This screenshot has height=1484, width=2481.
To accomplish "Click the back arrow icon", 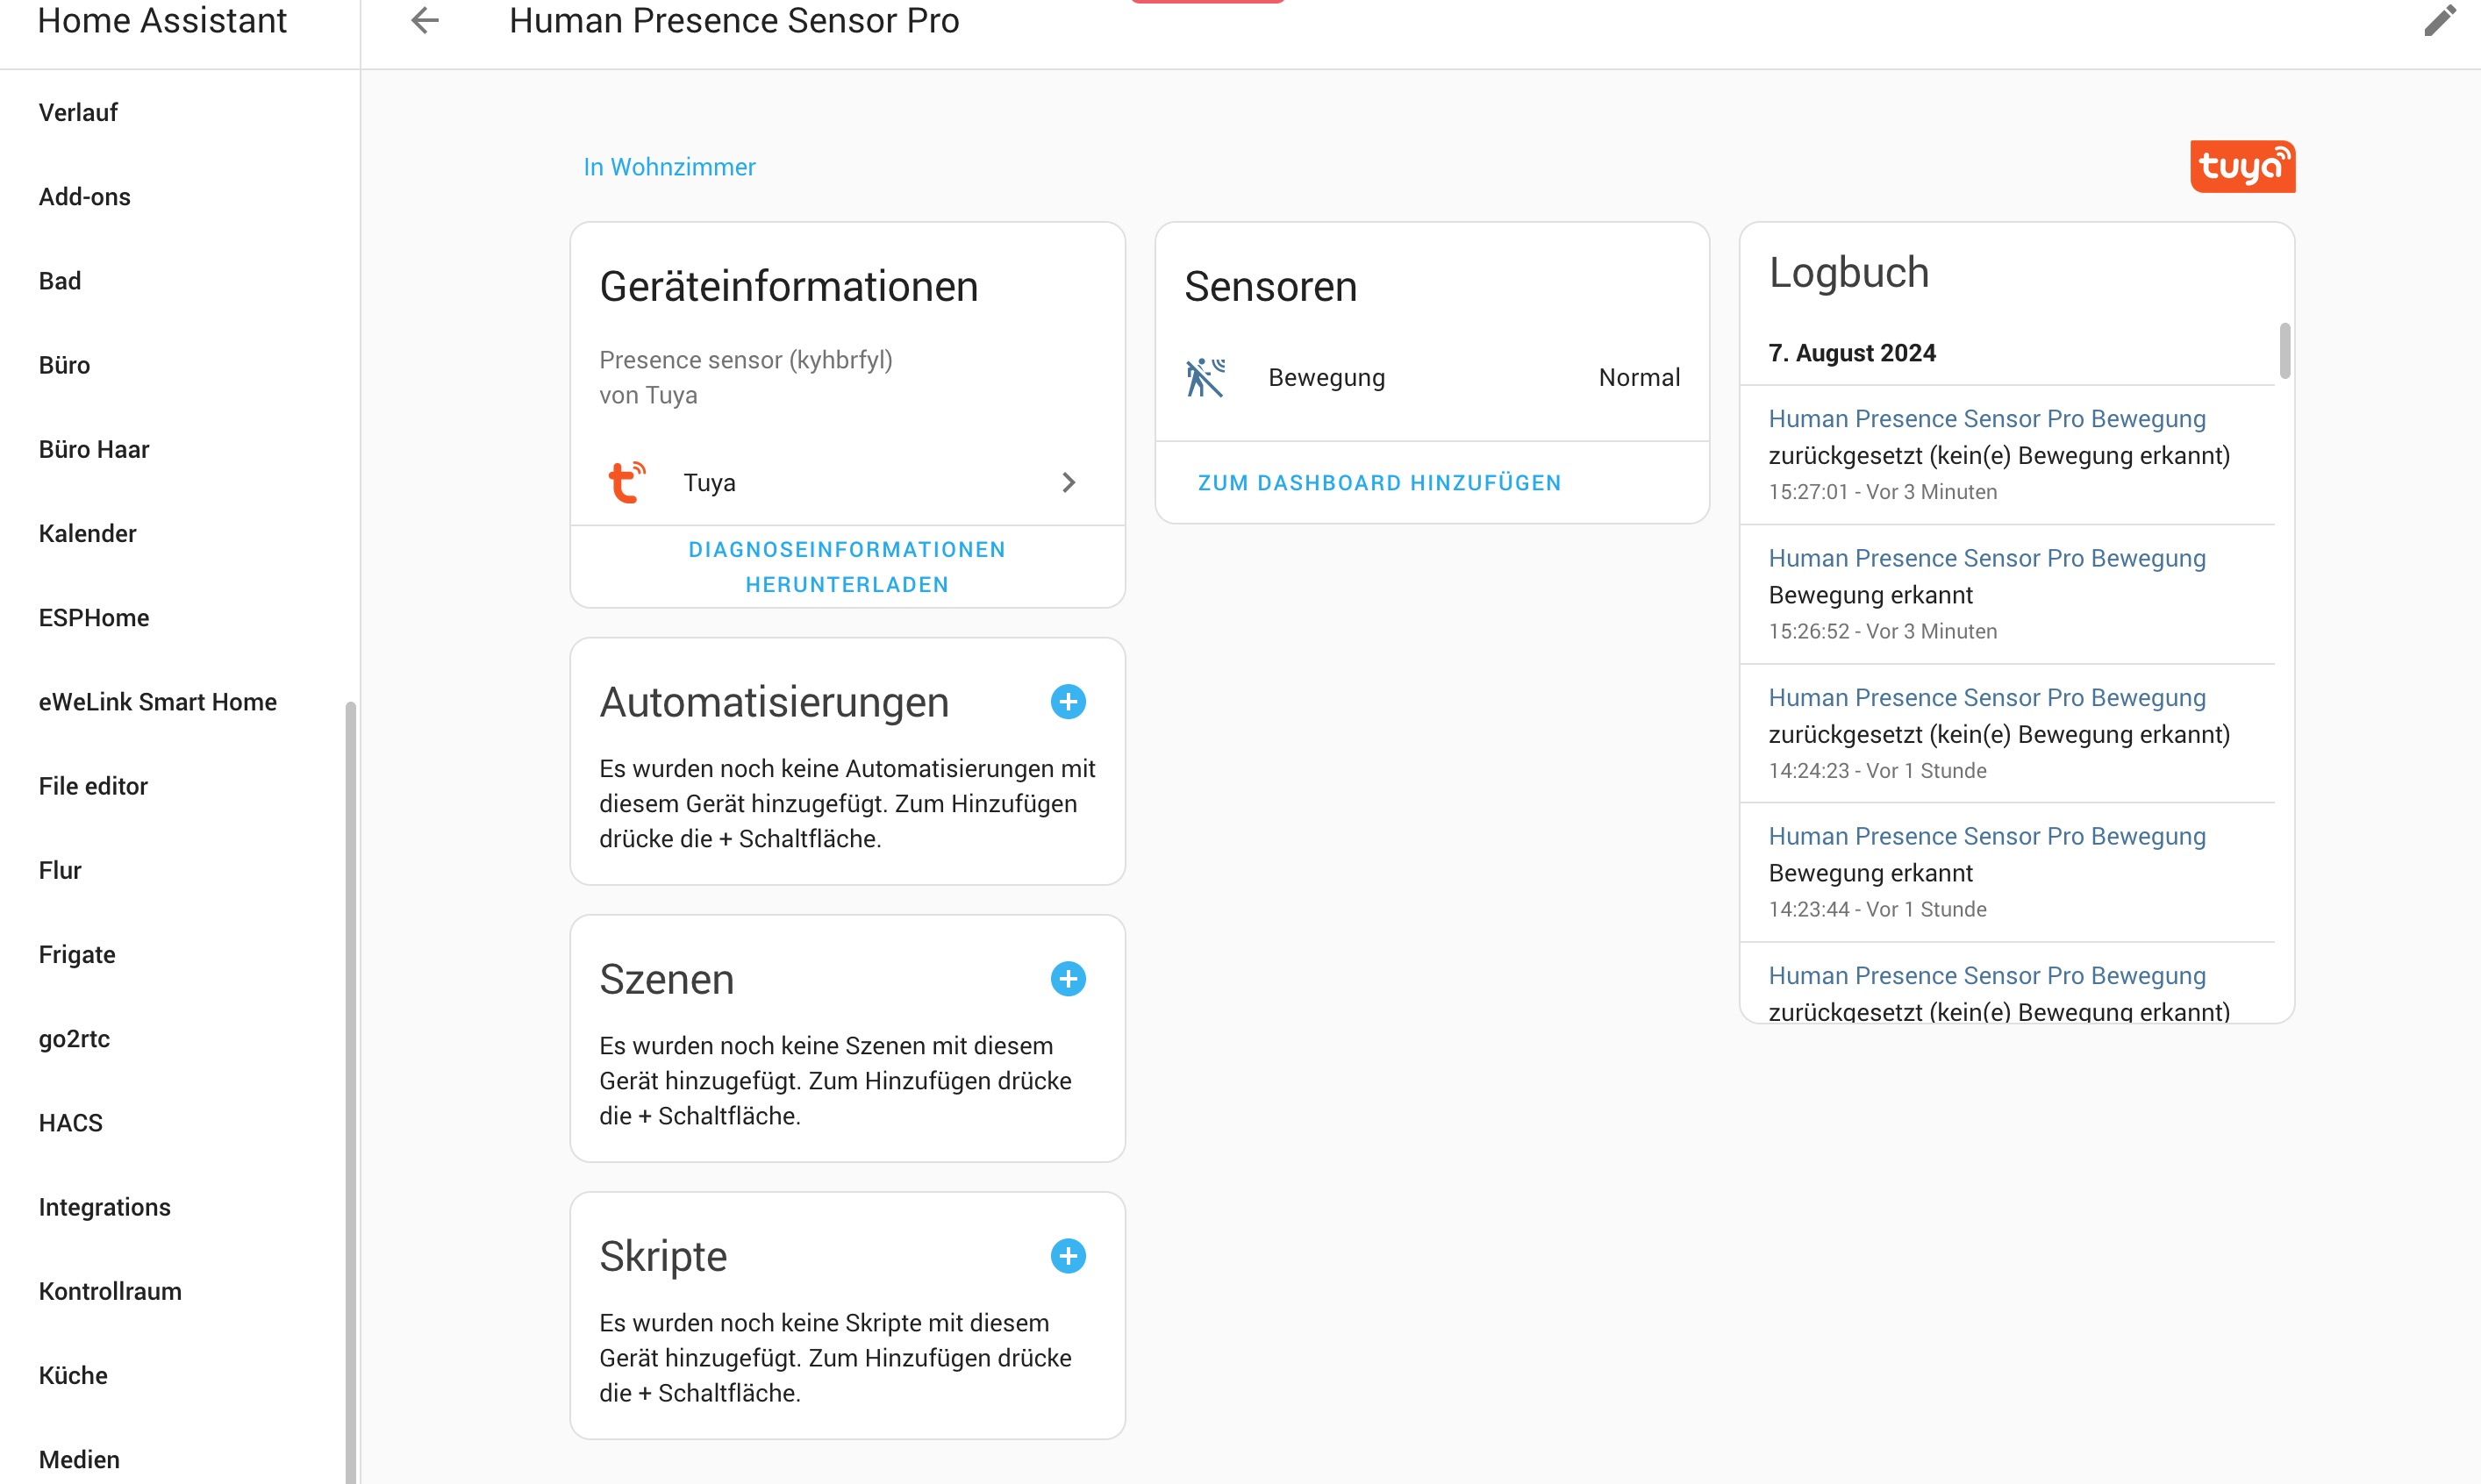I will click(x=425, y=20).
